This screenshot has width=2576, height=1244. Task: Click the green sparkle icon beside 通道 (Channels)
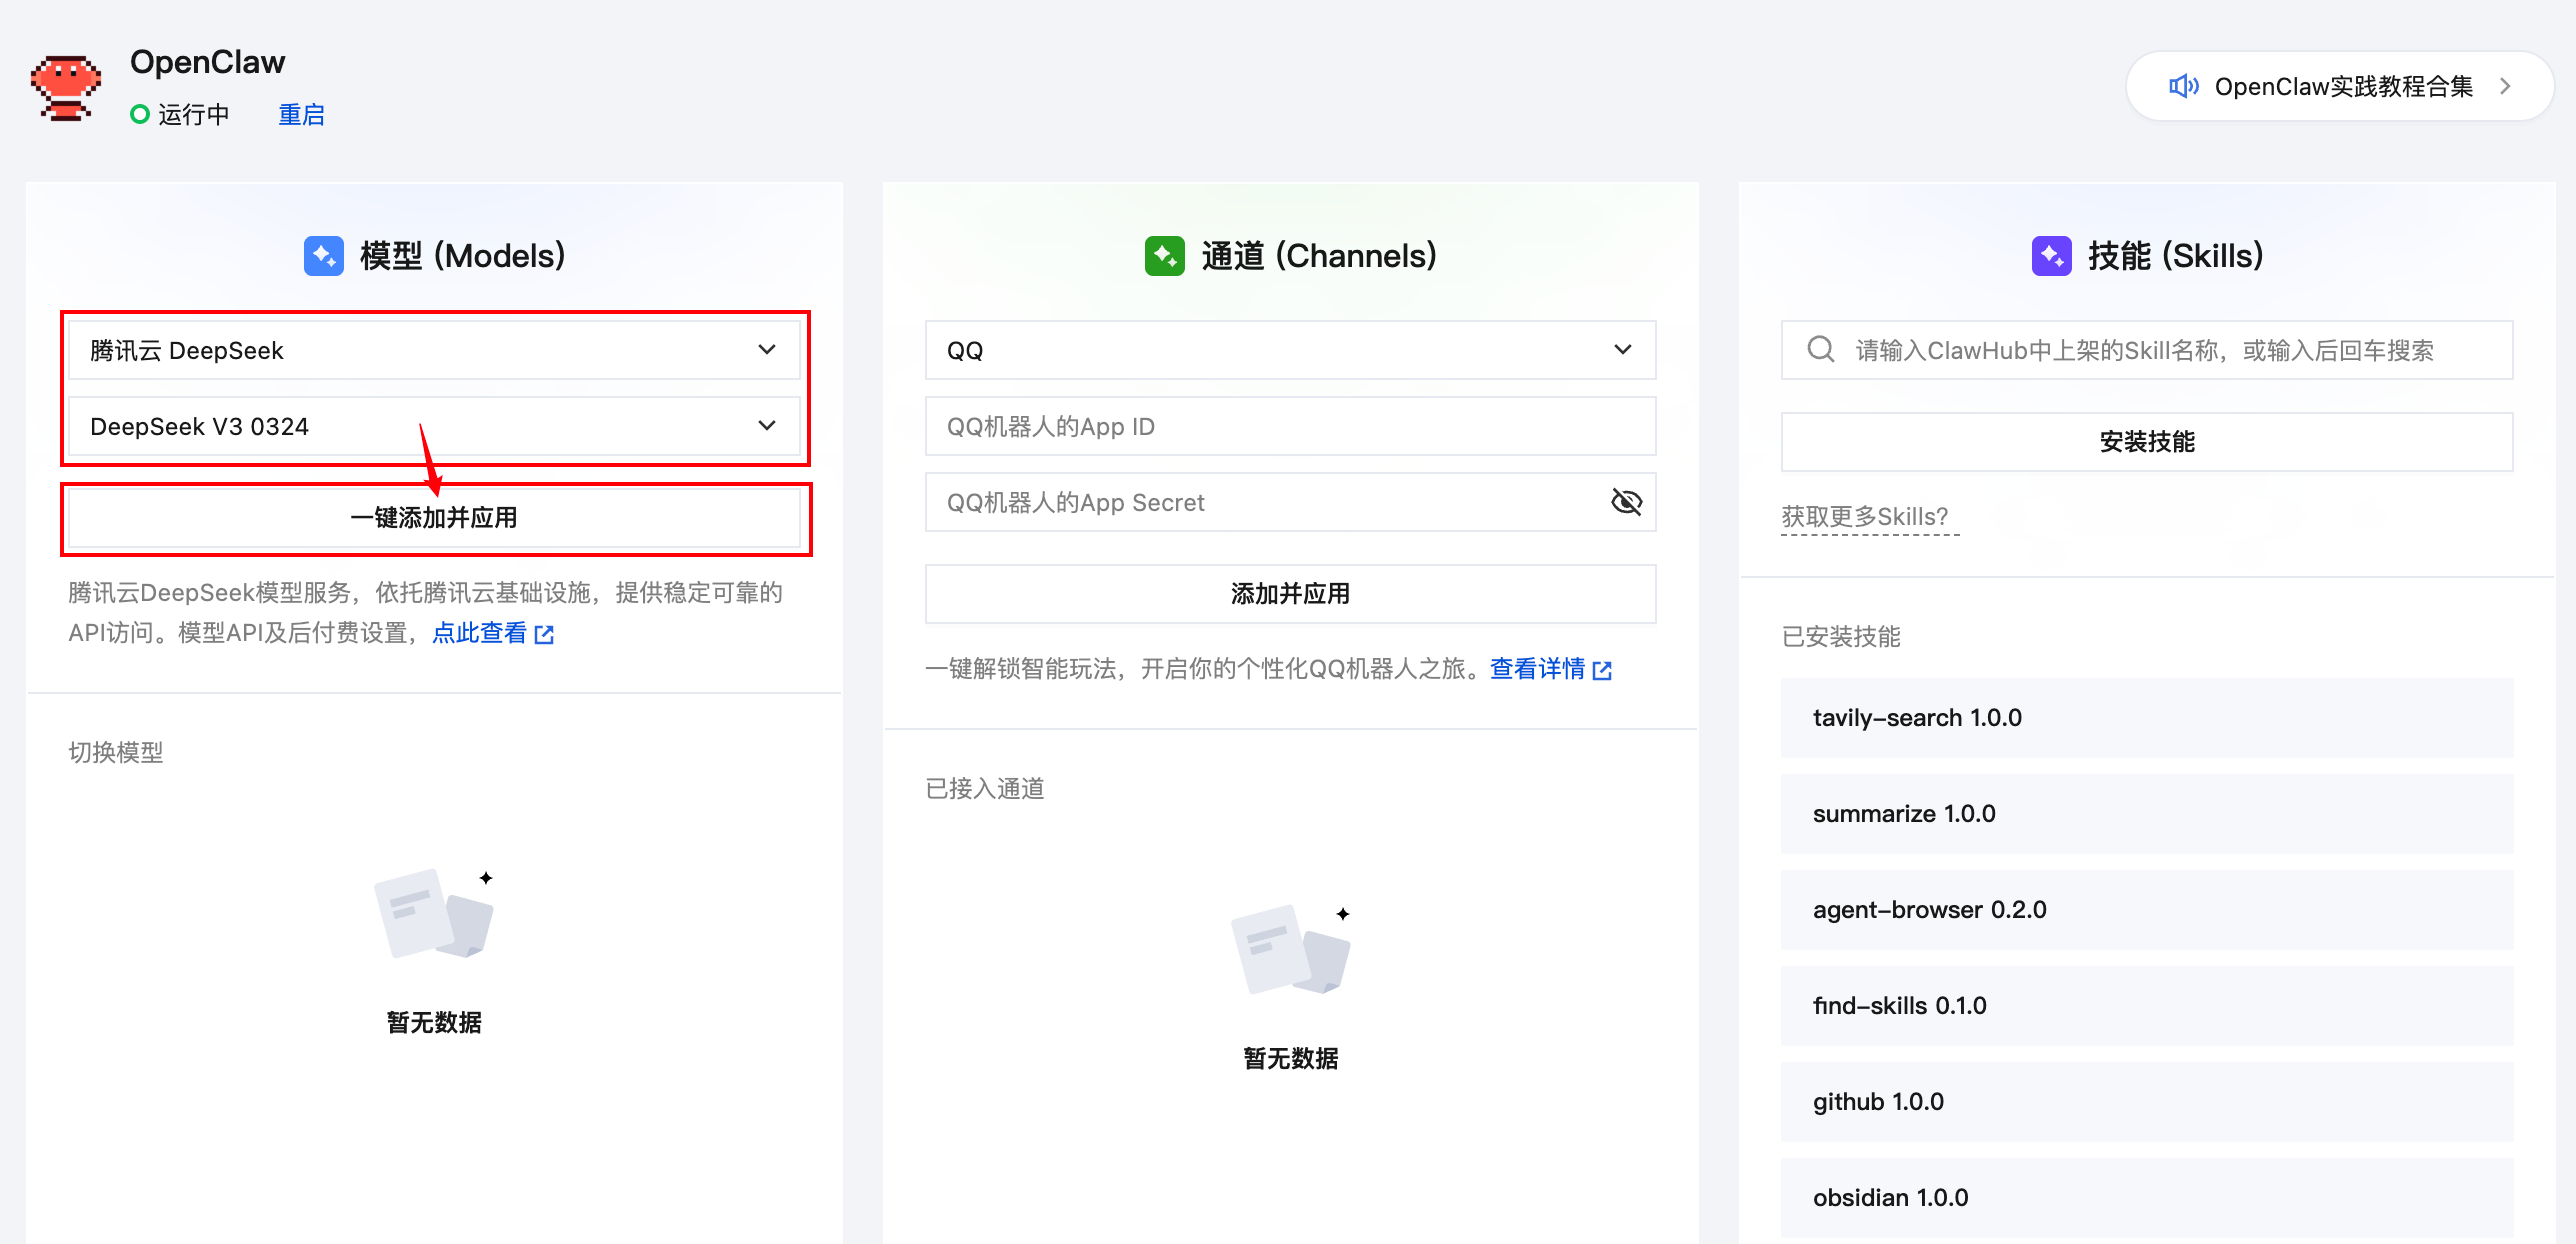pyautogui.click(x=1164, y=255)
